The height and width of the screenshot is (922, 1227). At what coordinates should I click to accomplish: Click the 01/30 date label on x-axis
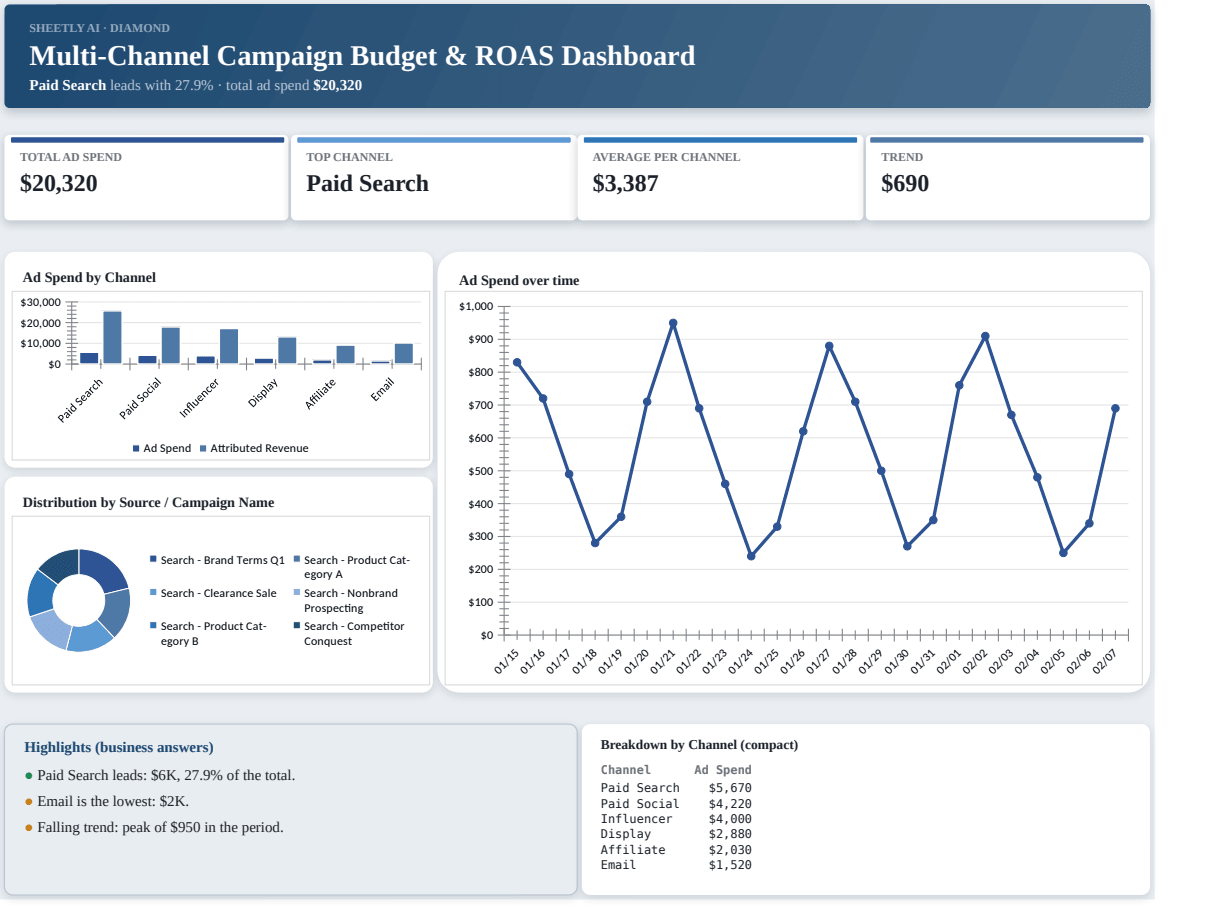click(x=898, y=662)
